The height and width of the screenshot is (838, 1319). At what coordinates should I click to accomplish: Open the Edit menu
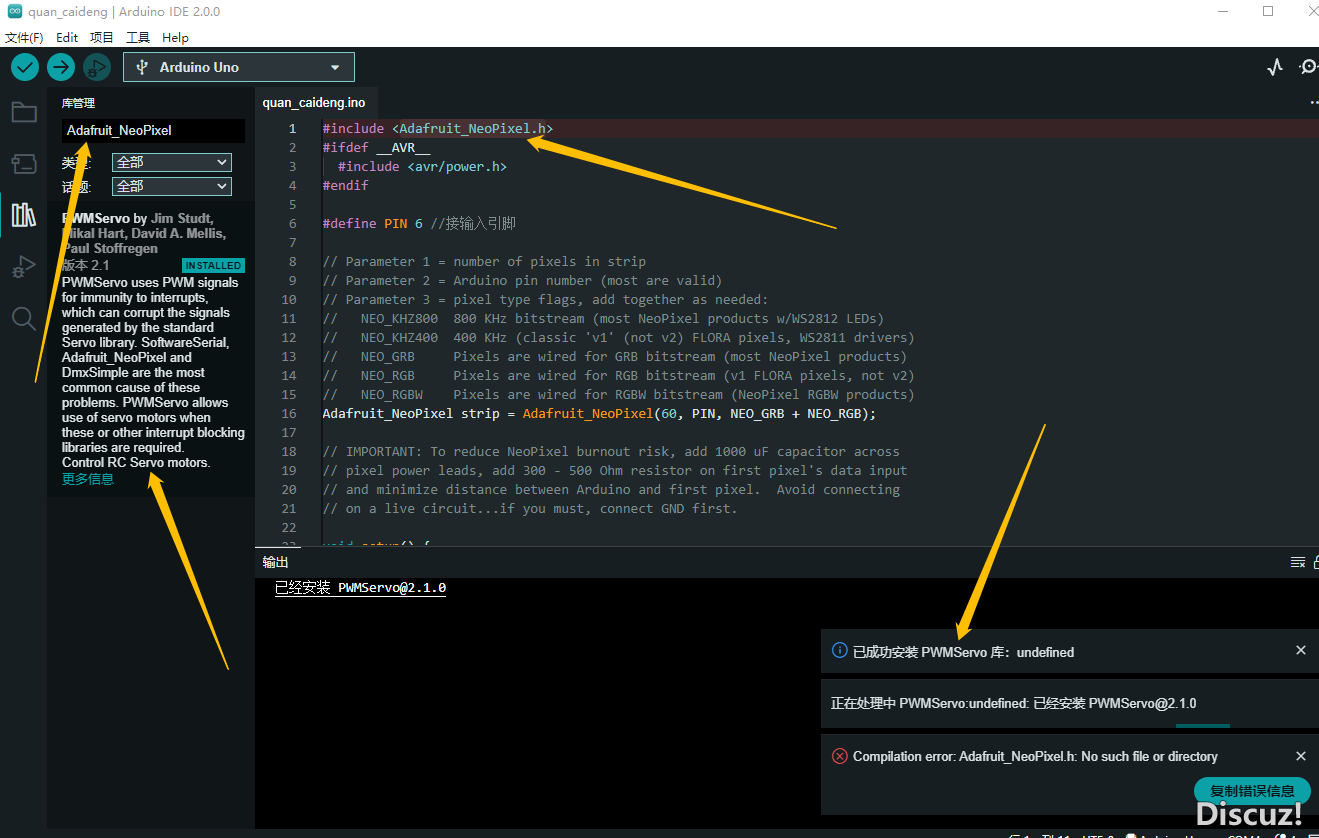click(67, 37)
